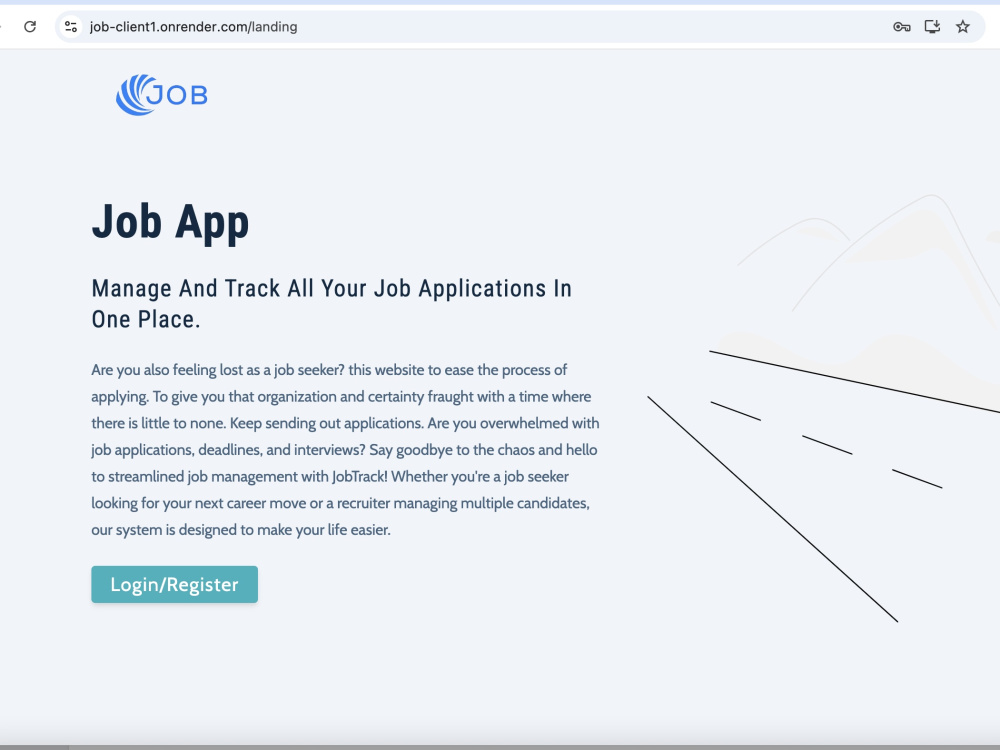Click the "Job App" heading
The height and width of the screenshot is (750, 1000).
tap(170, 222)
